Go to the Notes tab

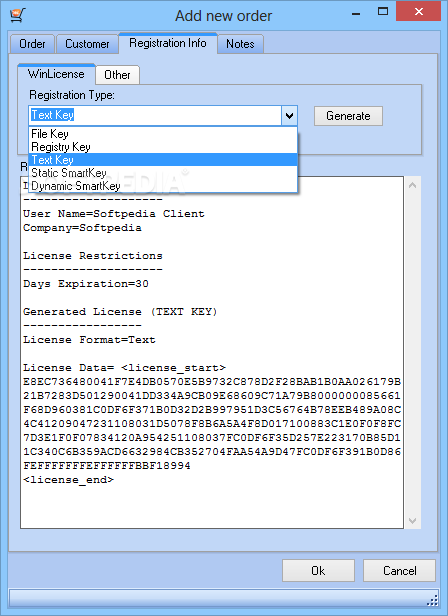pos(240,44)
